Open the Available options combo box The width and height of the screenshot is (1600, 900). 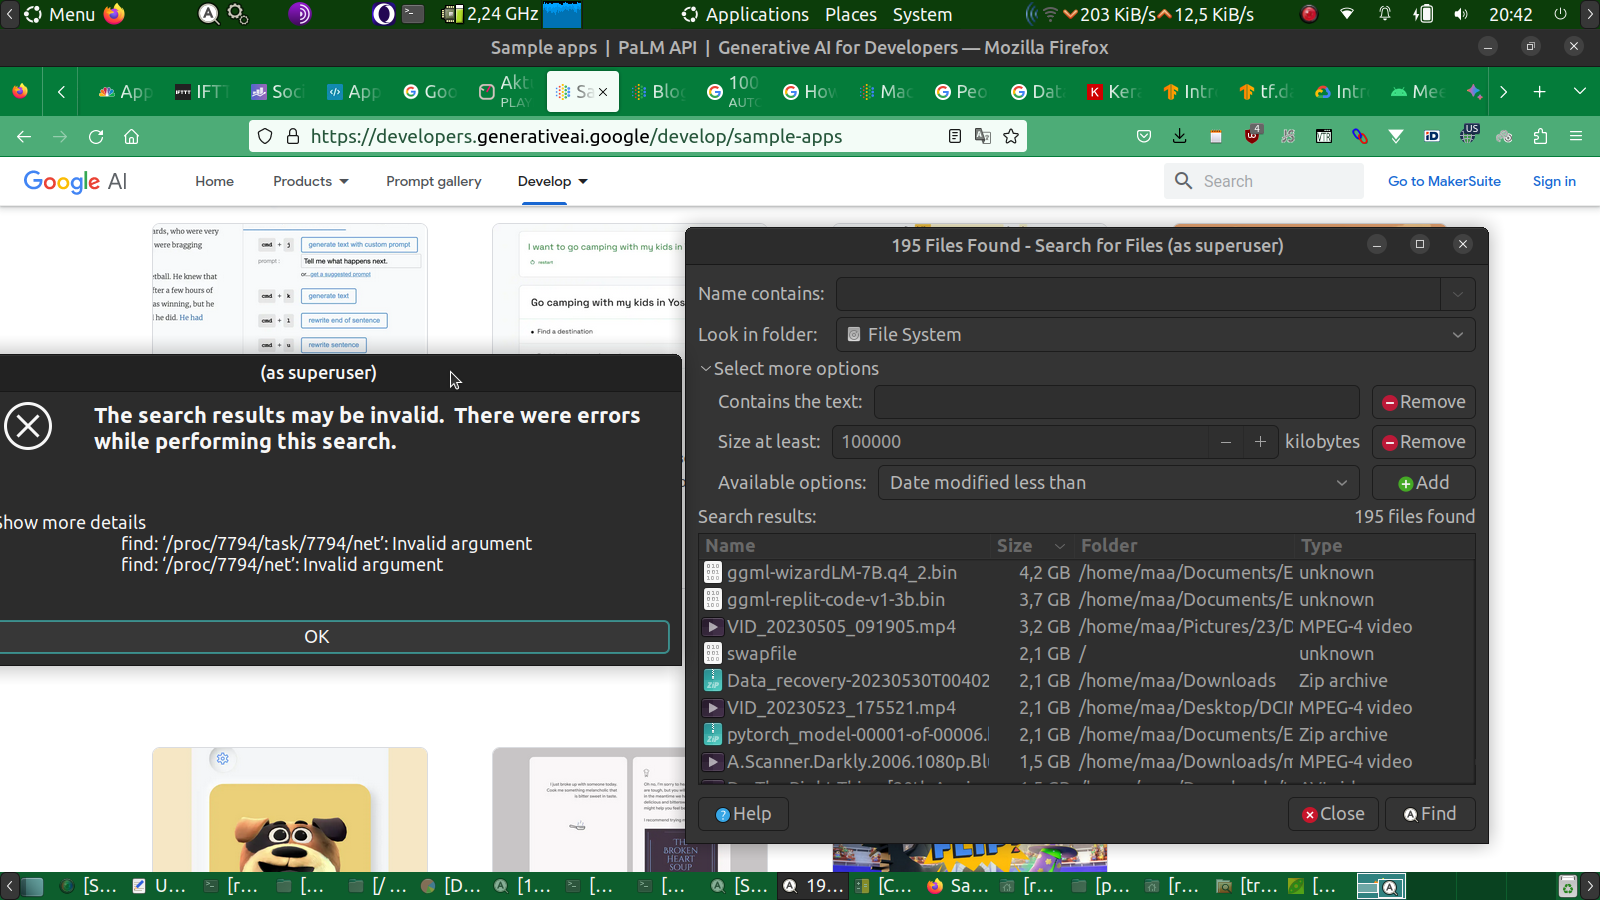1118,483
